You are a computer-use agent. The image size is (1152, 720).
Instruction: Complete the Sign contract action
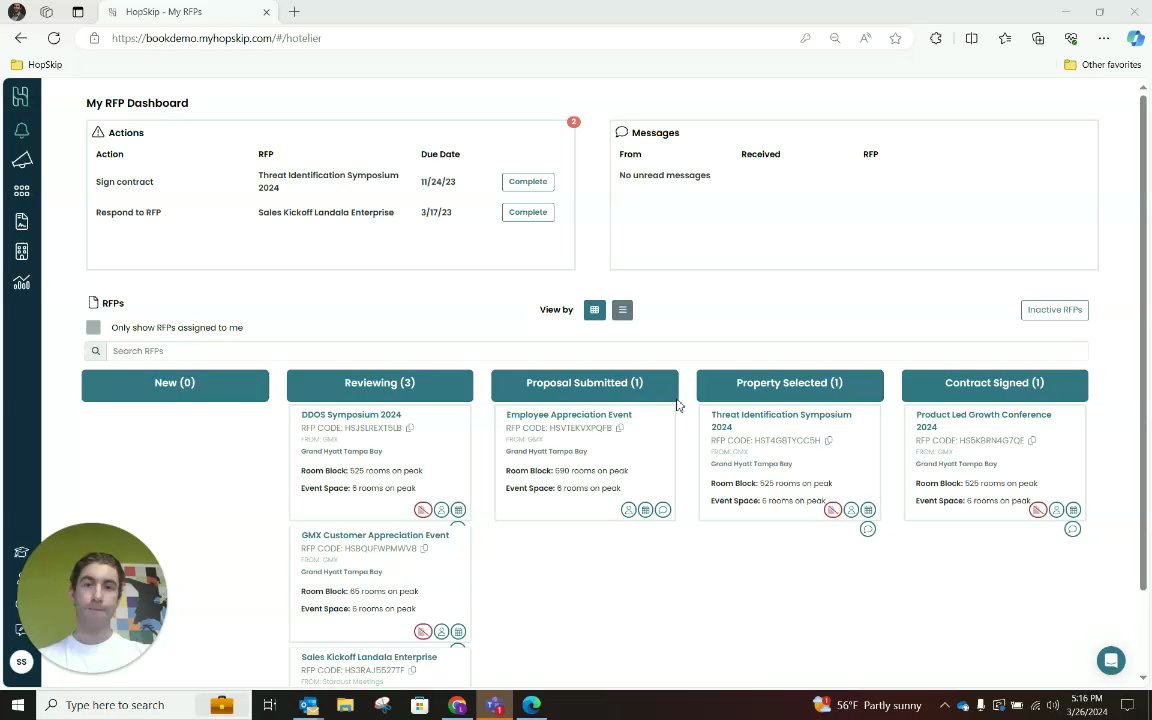pos(528,181)
